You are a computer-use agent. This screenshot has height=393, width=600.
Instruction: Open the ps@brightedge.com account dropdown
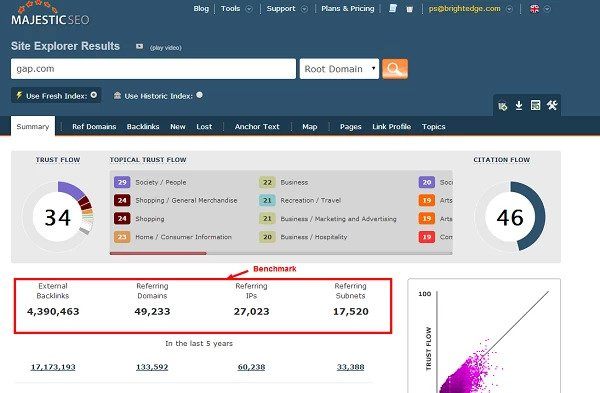point(509,9)
